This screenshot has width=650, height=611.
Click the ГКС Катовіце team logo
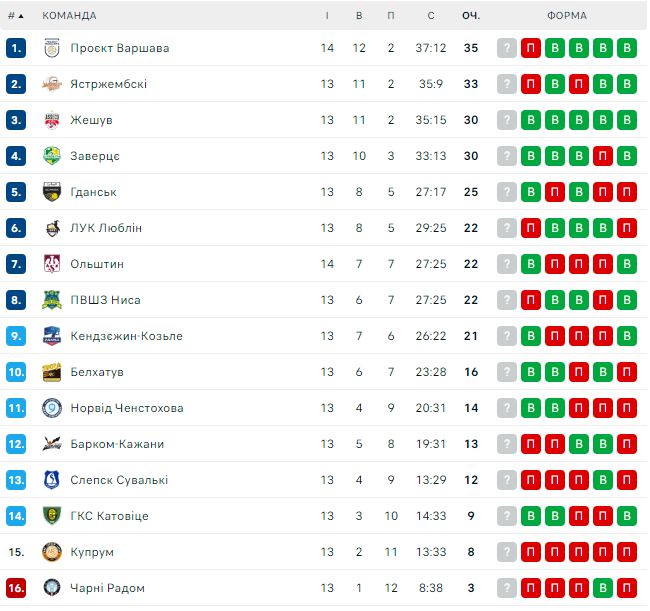tap(52, 516)
